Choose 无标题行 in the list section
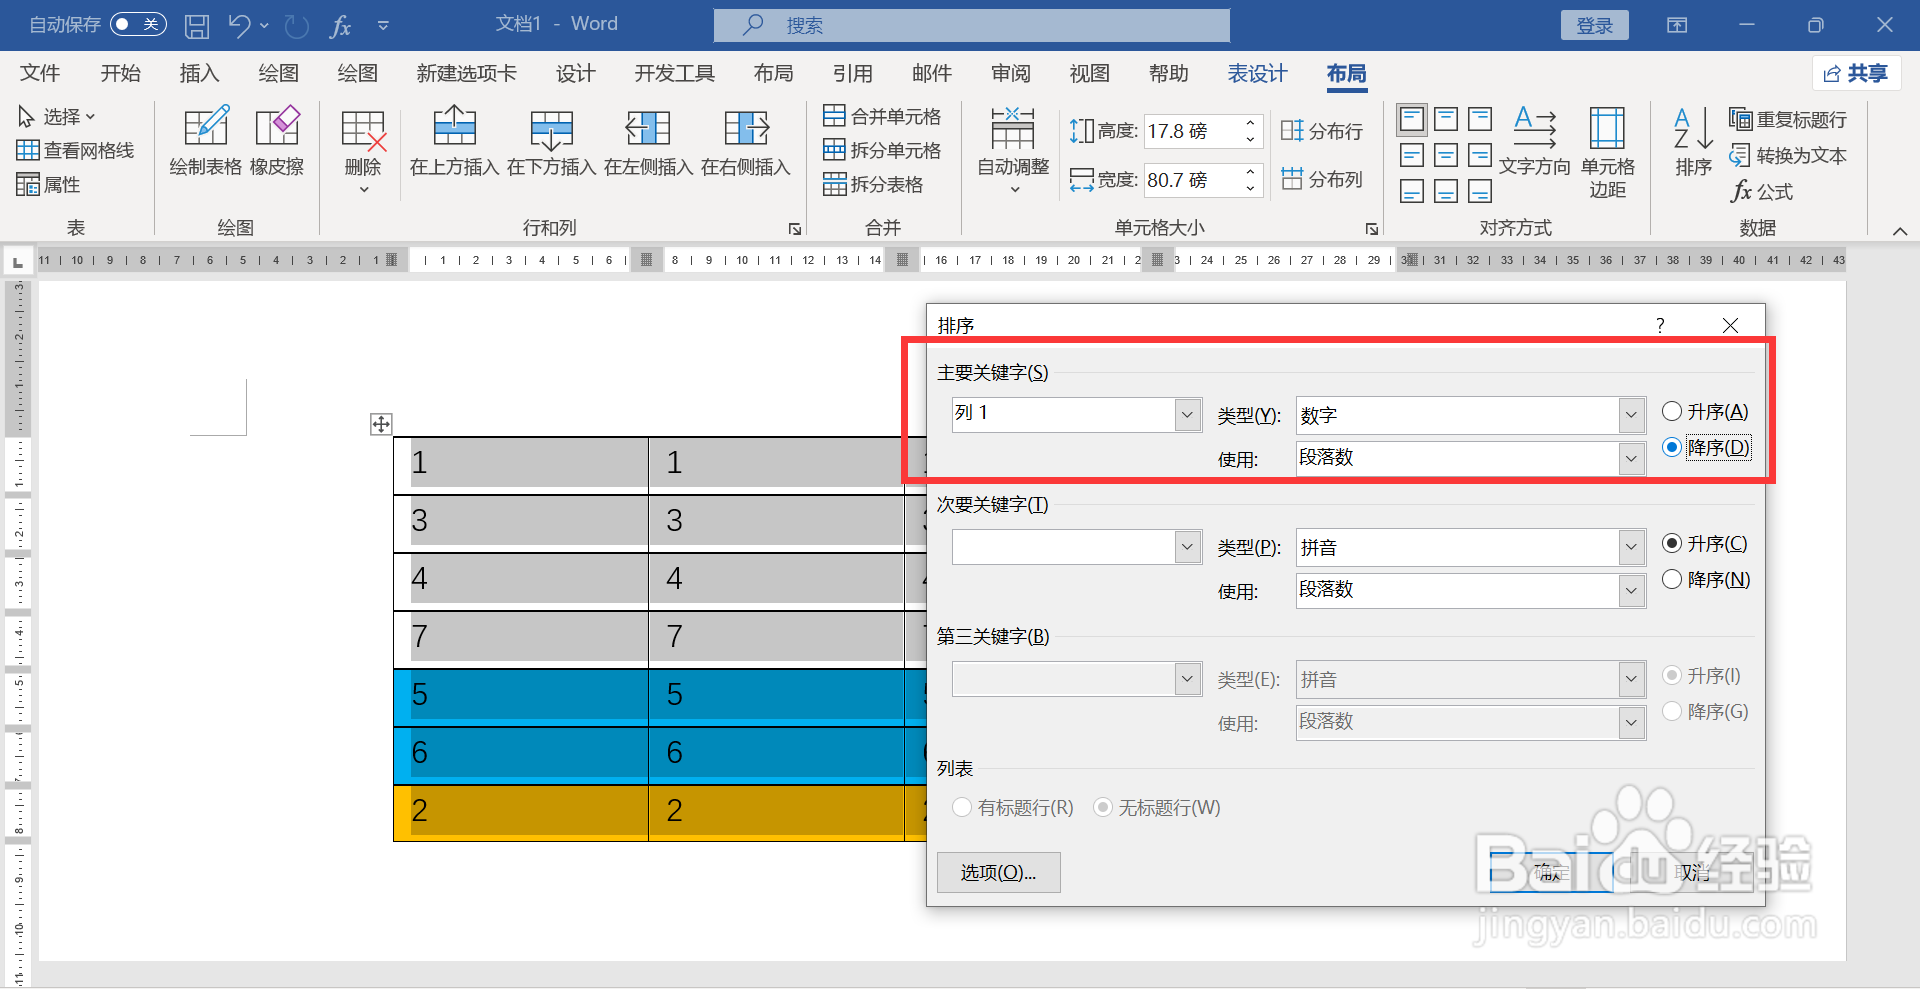Viewport: 1920px width, 989px height. click(1103, 807)
